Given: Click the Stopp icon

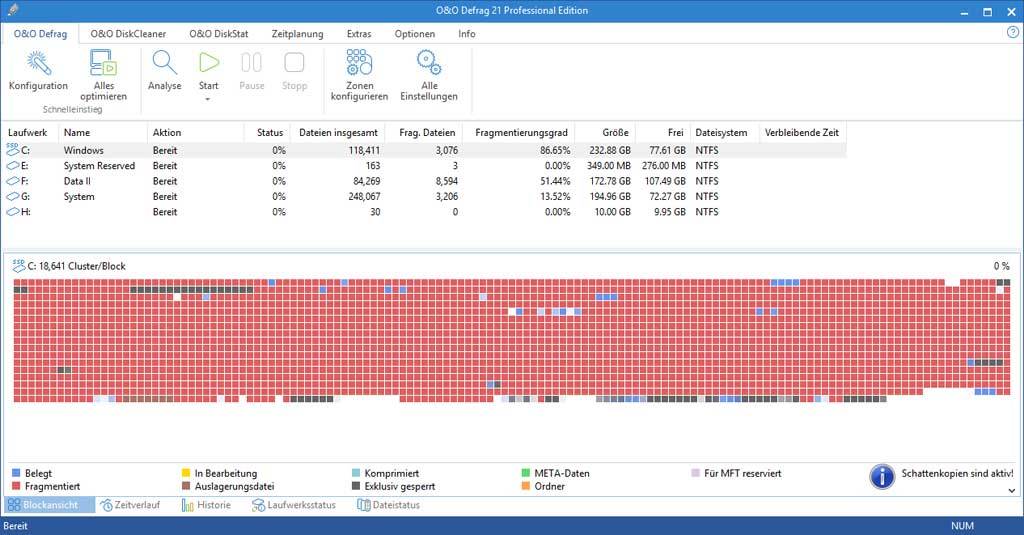Looking at the screenshot, I should 295,63.
